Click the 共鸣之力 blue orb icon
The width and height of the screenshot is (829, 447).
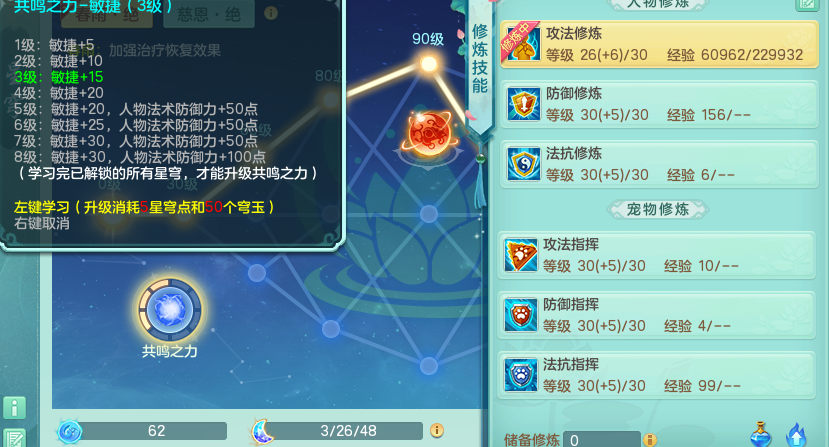point(170,309)
